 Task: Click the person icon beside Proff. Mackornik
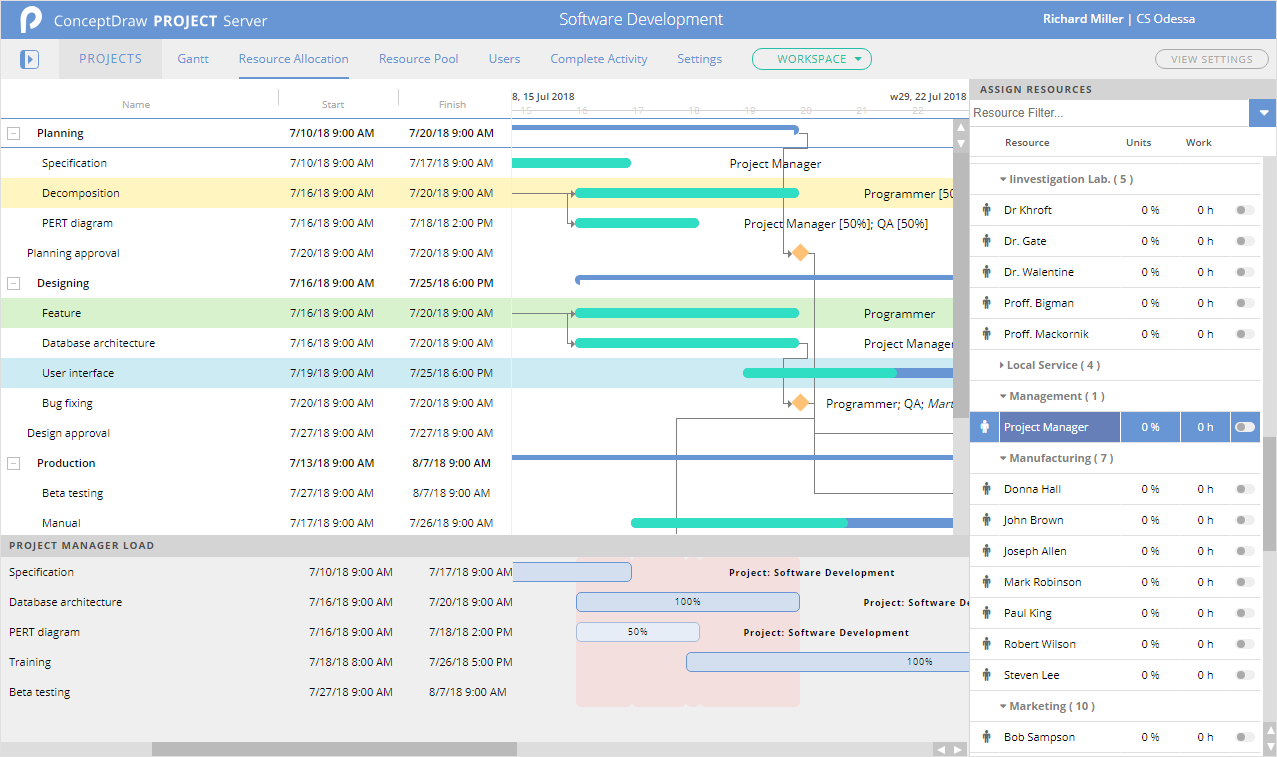click(x=986, y=334)
